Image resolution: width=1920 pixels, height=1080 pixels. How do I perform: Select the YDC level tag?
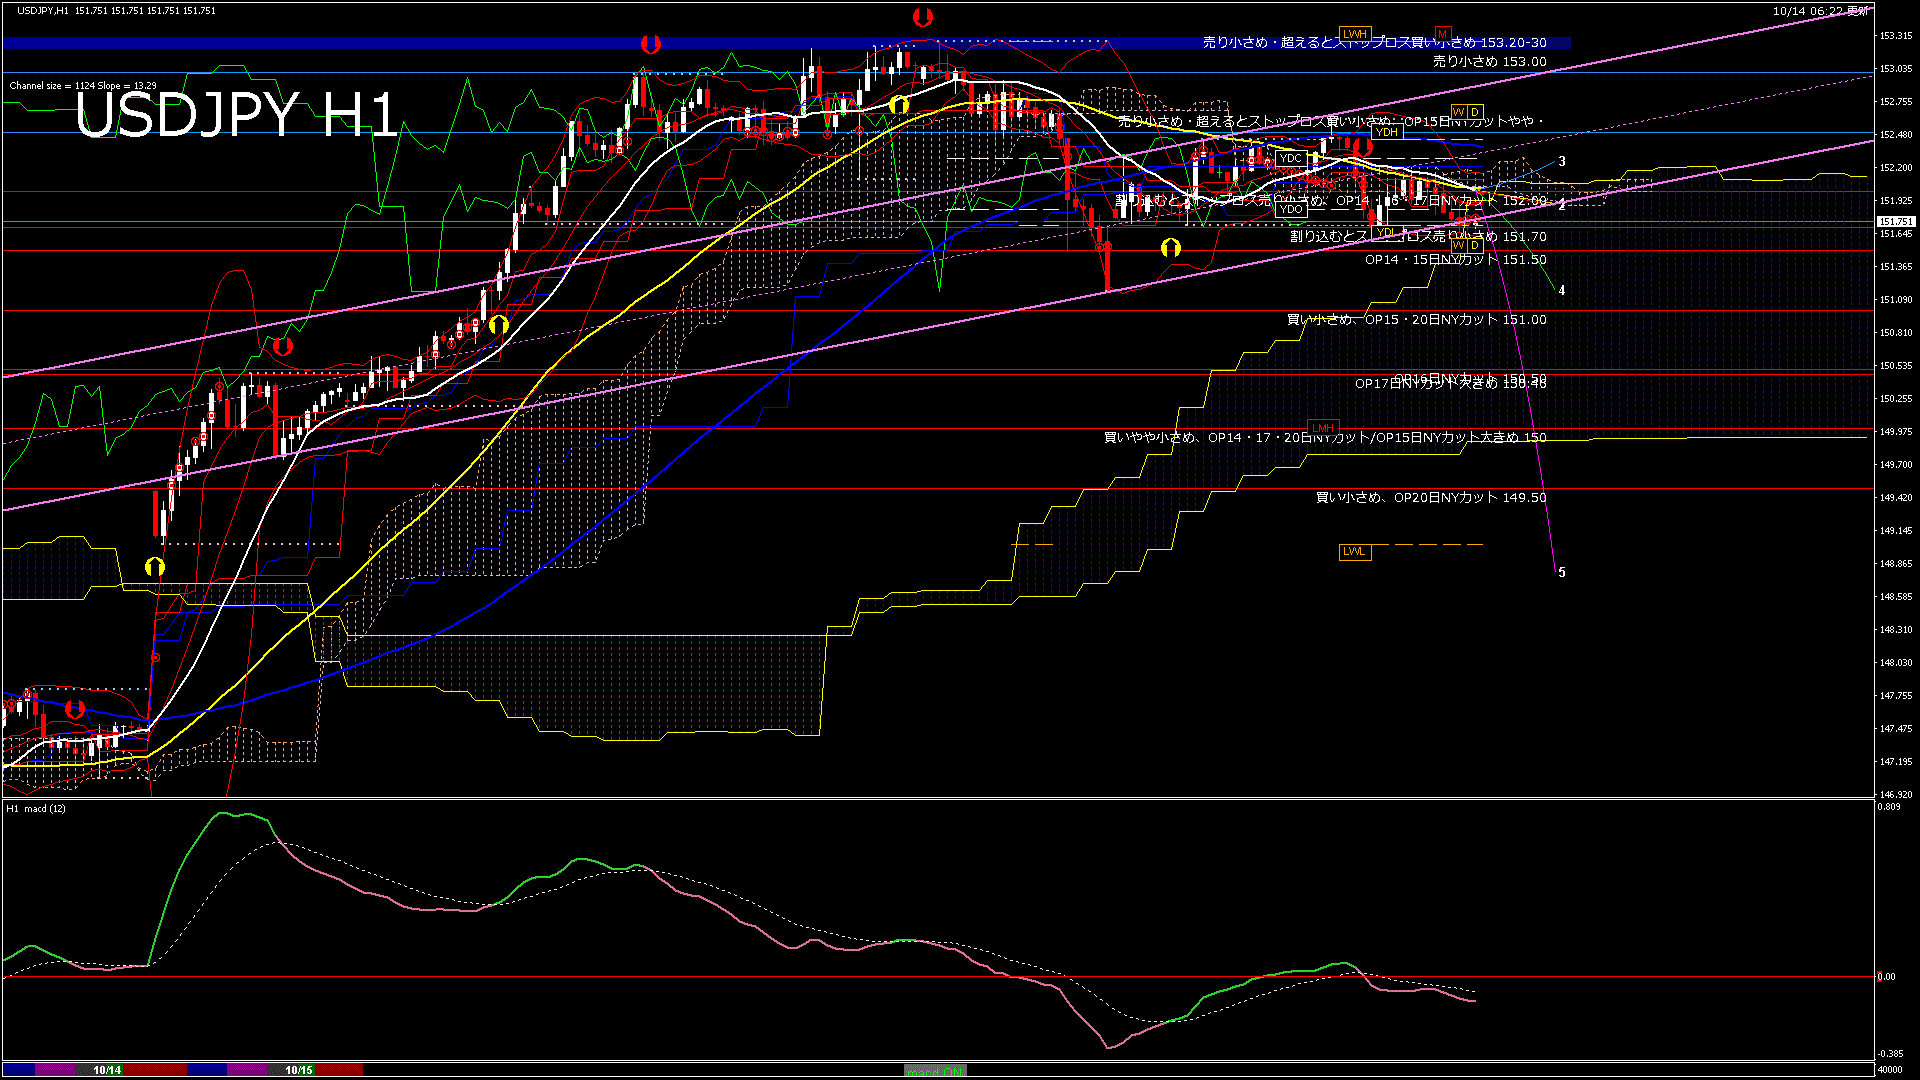(x=1291, y=158)
